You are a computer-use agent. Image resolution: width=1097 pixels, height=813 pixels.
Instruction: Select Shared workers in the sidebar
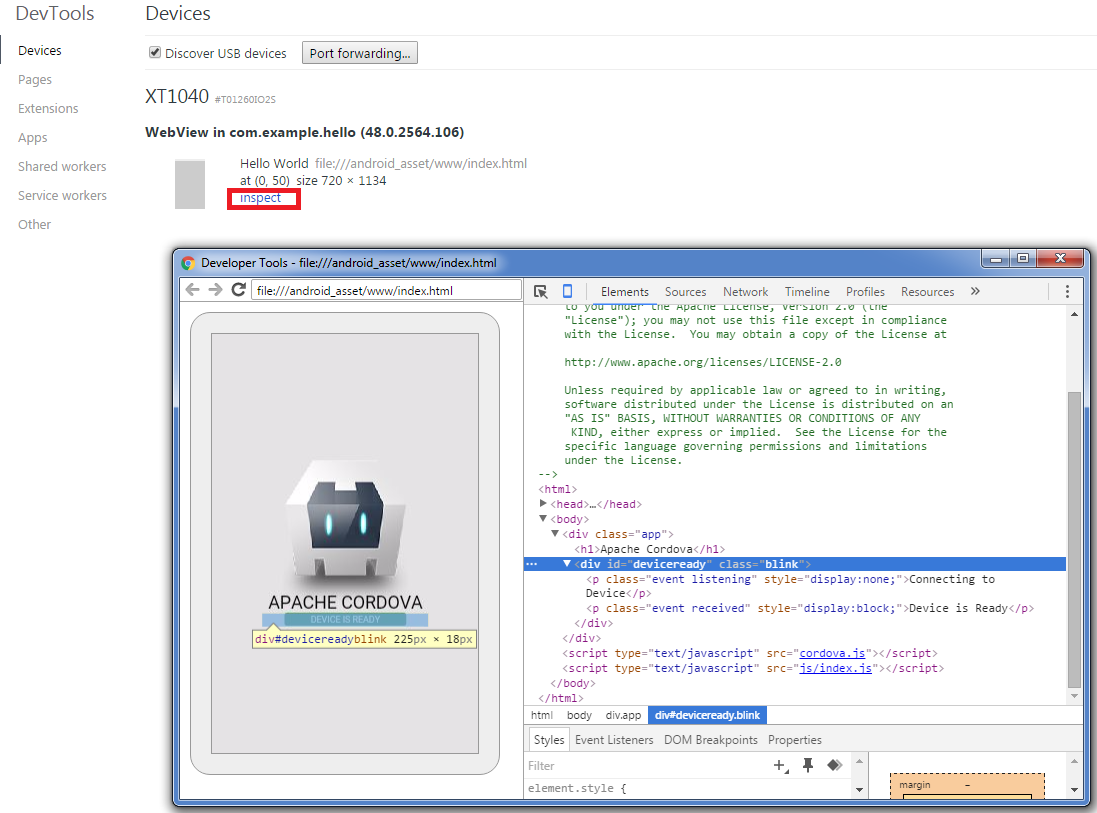(x=62, y=167)
